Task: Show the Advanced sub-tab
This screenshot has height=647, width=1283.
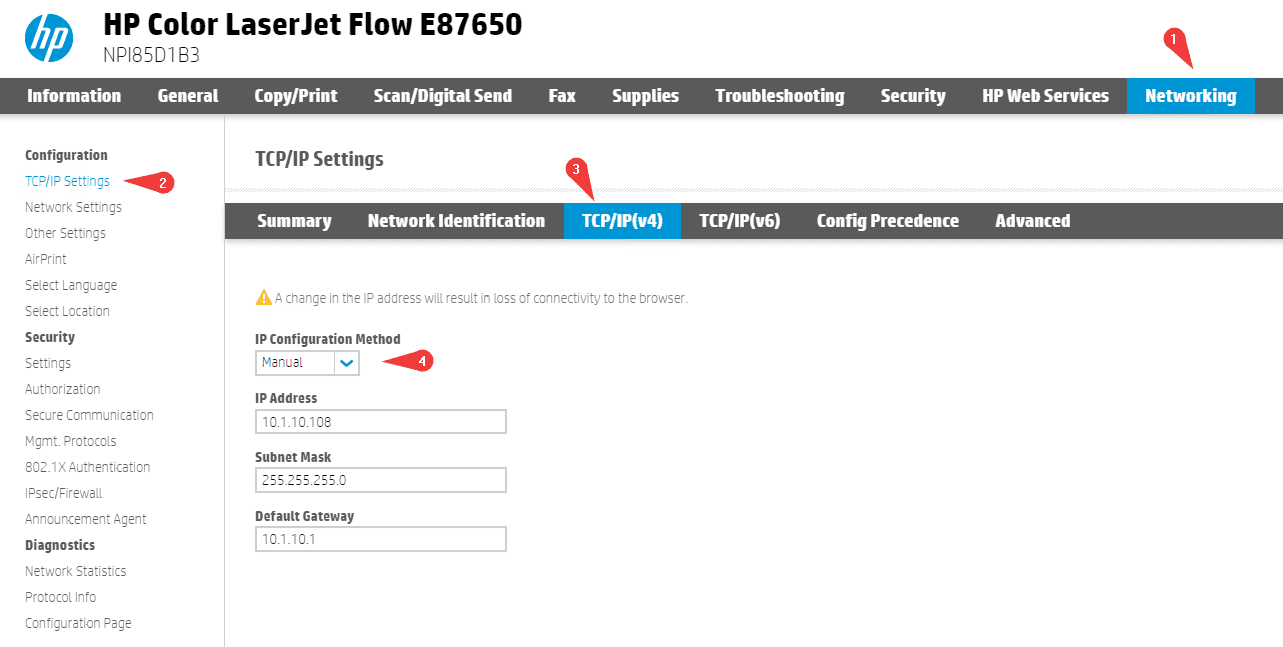Action: click(1032, 221)
